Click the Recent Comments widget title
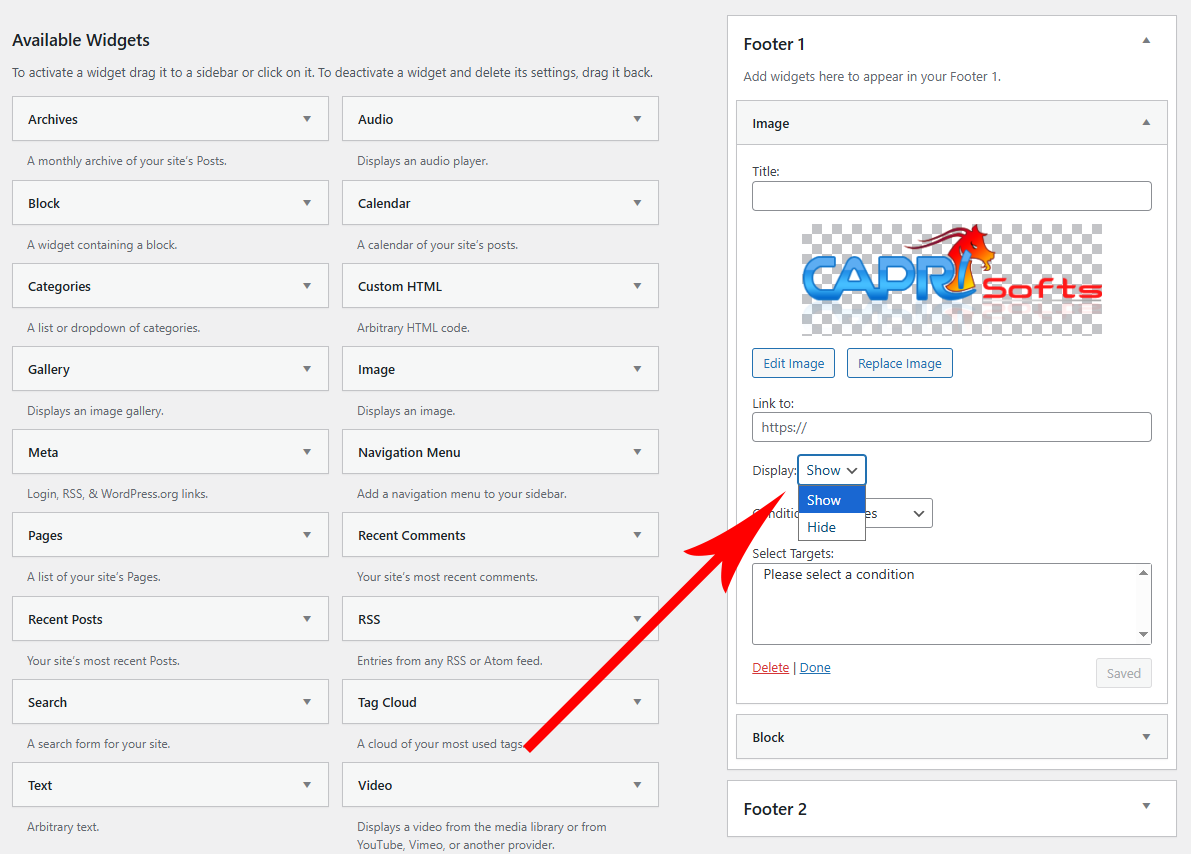 point(412,536)
